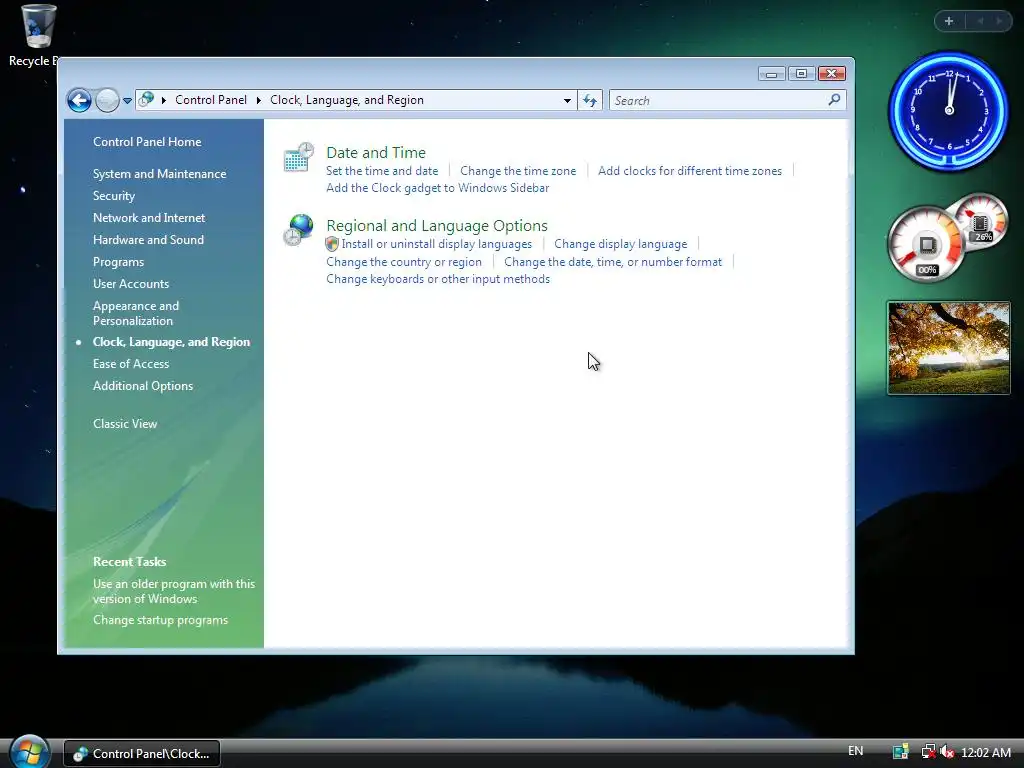Click the 12:02 AM taskbar clock
The width and height of the screenshot is (1024, 768).
(x=986, y=752)
